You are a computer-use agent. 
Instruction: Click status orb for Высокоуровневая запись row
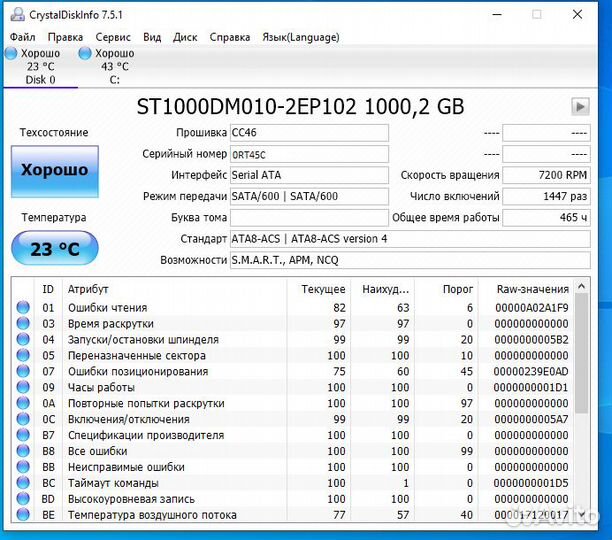(23, 499)
